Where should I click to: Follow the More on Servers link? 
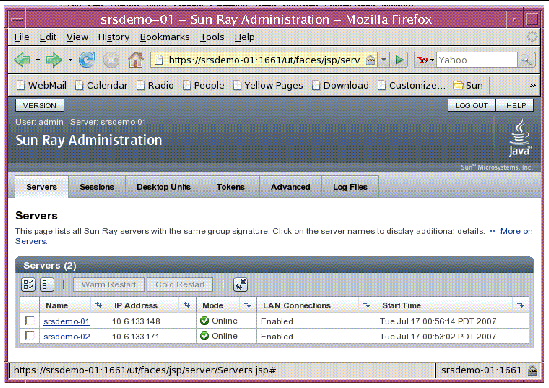[x=516, y=231]
